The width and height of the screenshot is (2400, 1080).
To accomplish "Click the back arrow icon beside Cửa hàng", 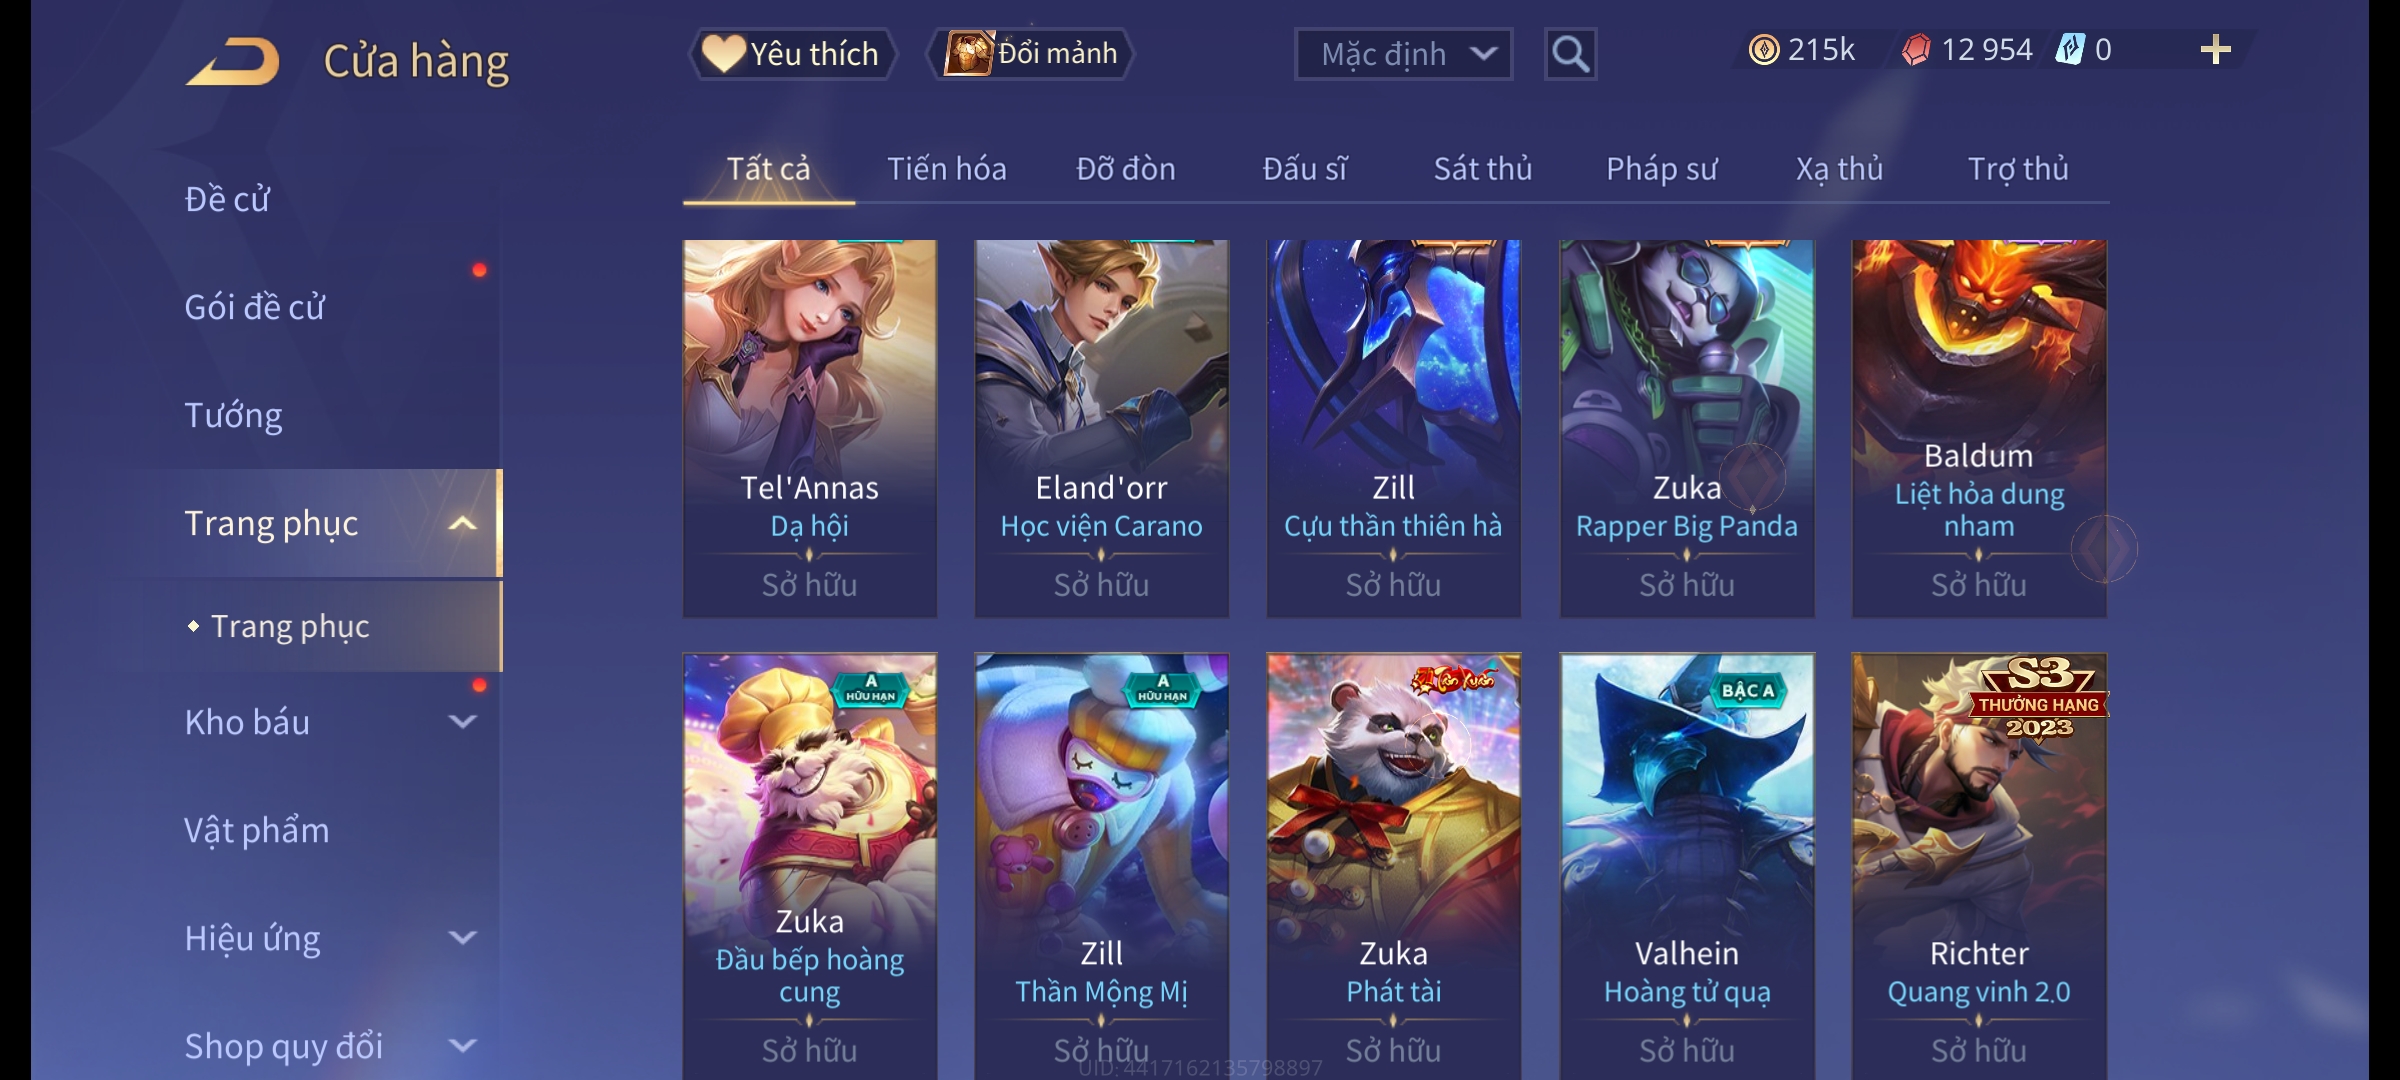I will pyautogui.click(x=233, y=61).
